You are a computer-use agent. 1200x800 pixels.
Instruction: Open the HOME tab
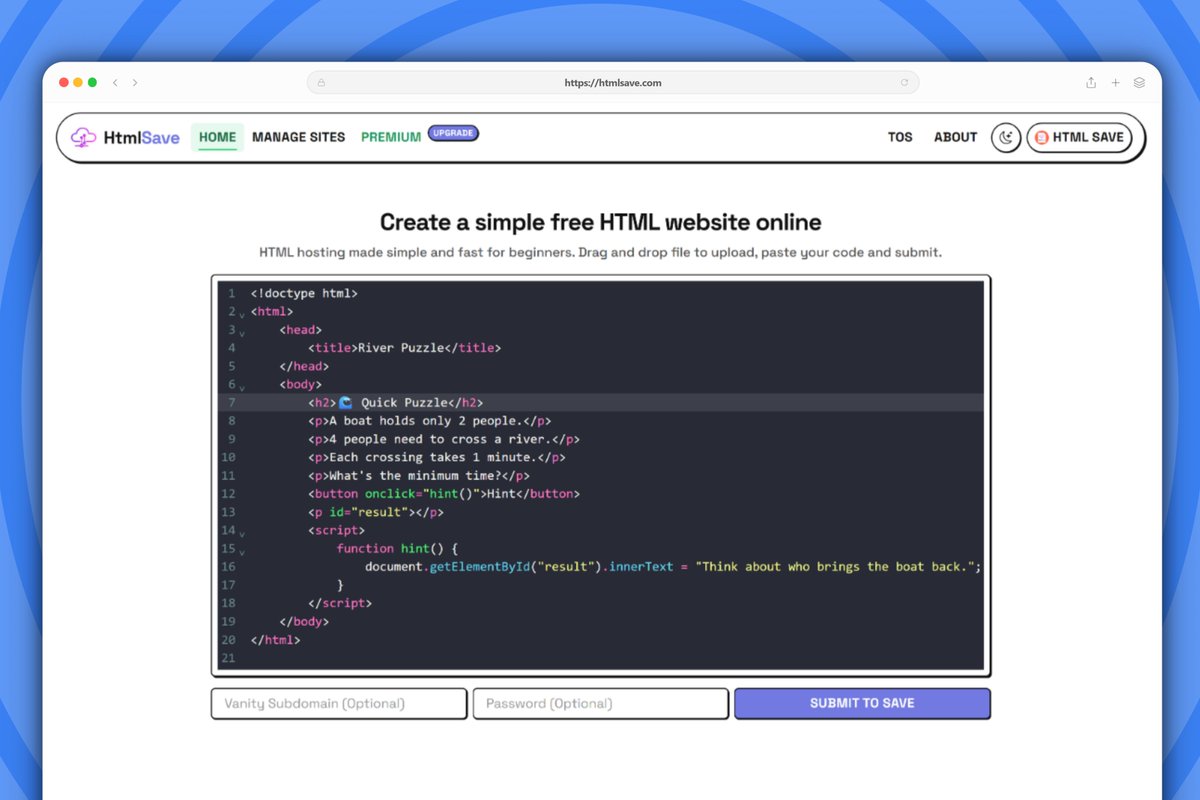pyautogui.click(x=217, y=138)
